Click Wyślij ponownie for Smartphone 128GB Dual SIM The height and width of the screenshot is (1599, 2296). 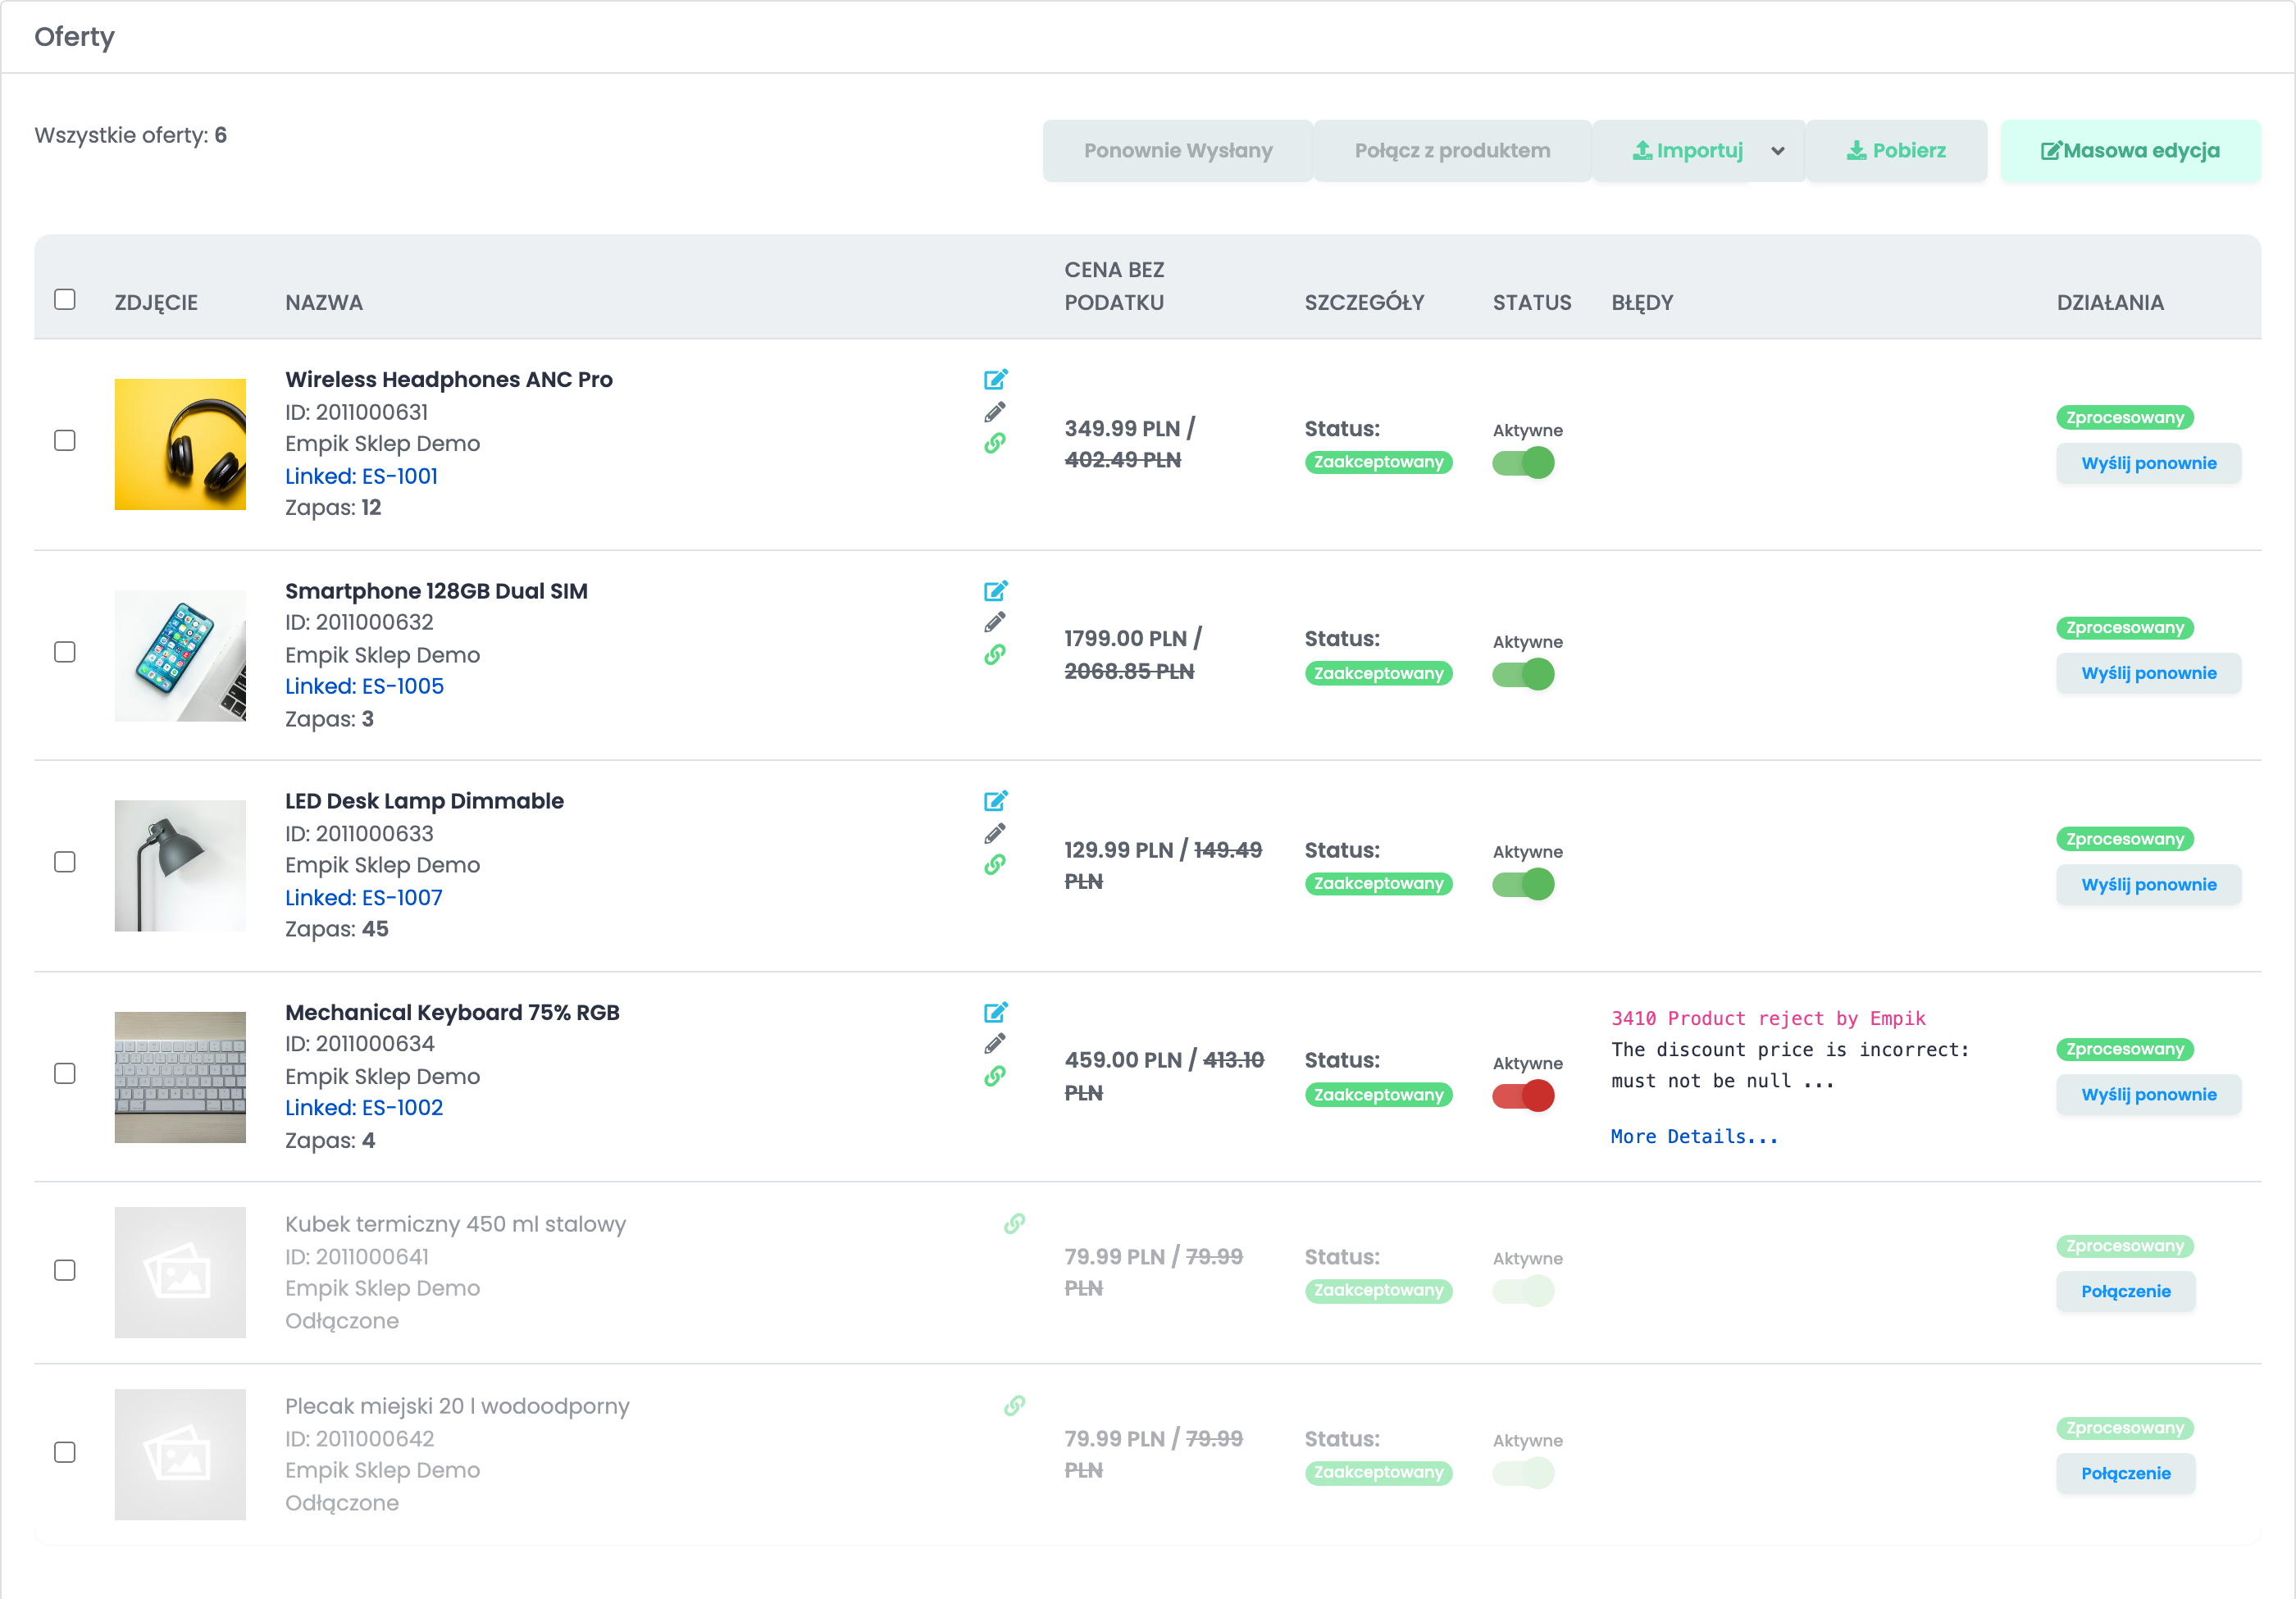(x=2148, y=673)
